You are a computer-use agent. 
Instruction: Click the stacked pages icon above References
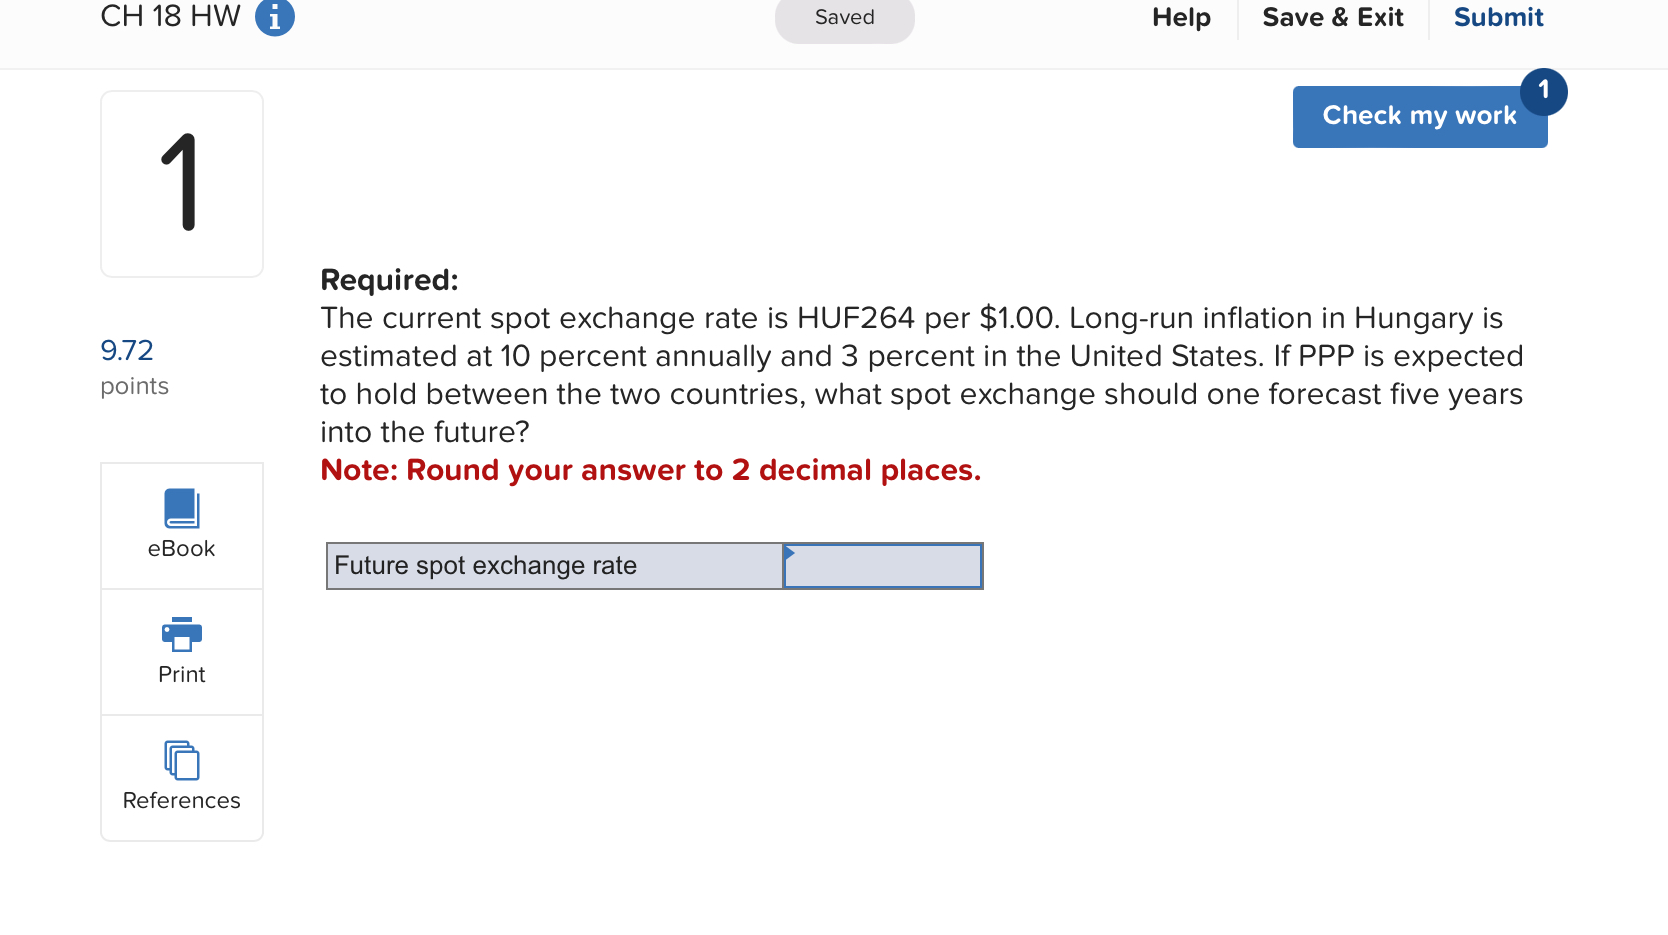pos(181,760)
